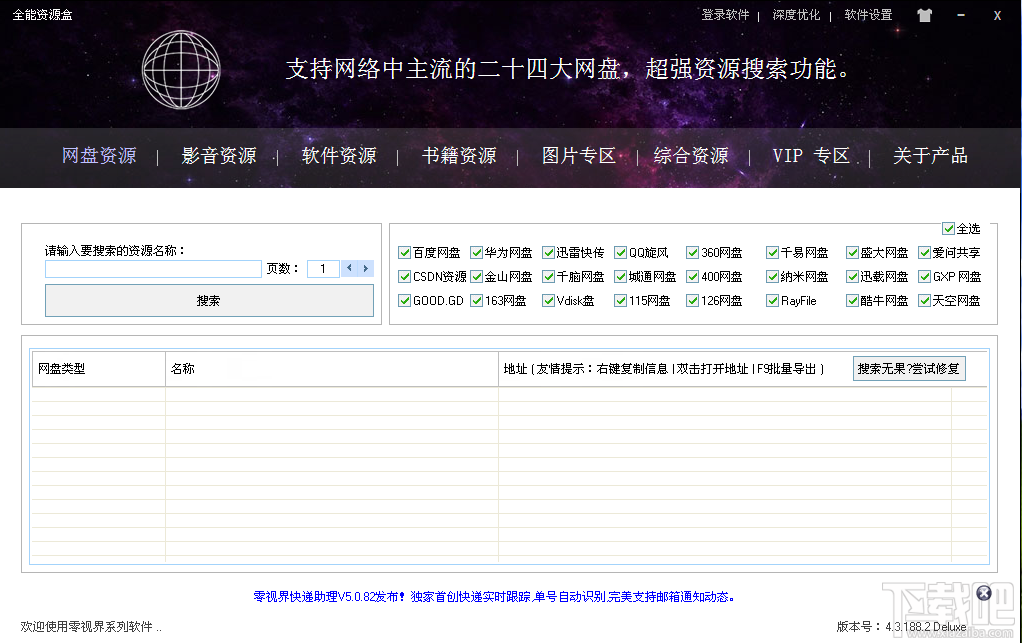Switch to the 软件资源 tab

339,156
